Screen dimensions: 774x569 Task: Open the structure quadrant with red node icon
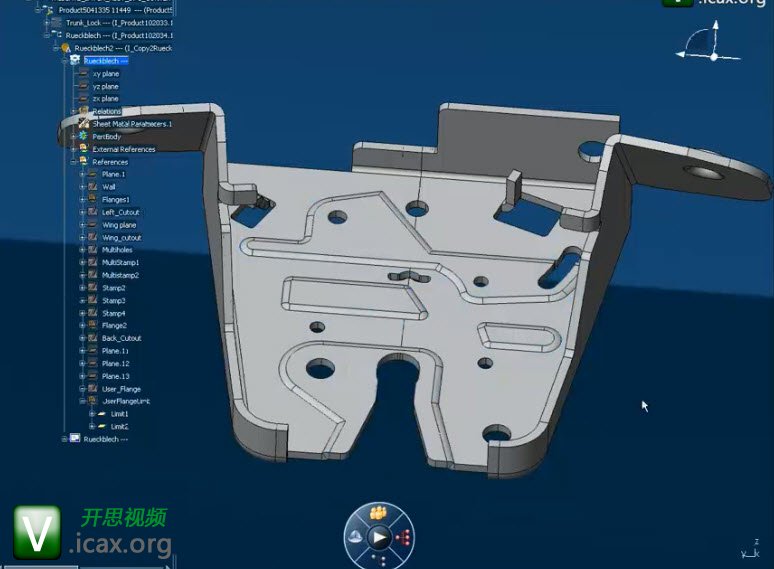(x=403, y=537)
